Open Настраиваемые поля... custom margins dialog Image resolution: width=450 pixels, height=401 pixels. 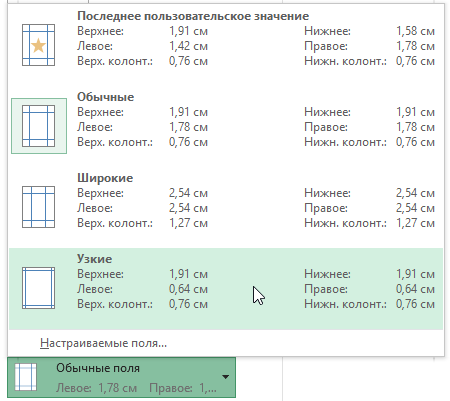[103, 343]
